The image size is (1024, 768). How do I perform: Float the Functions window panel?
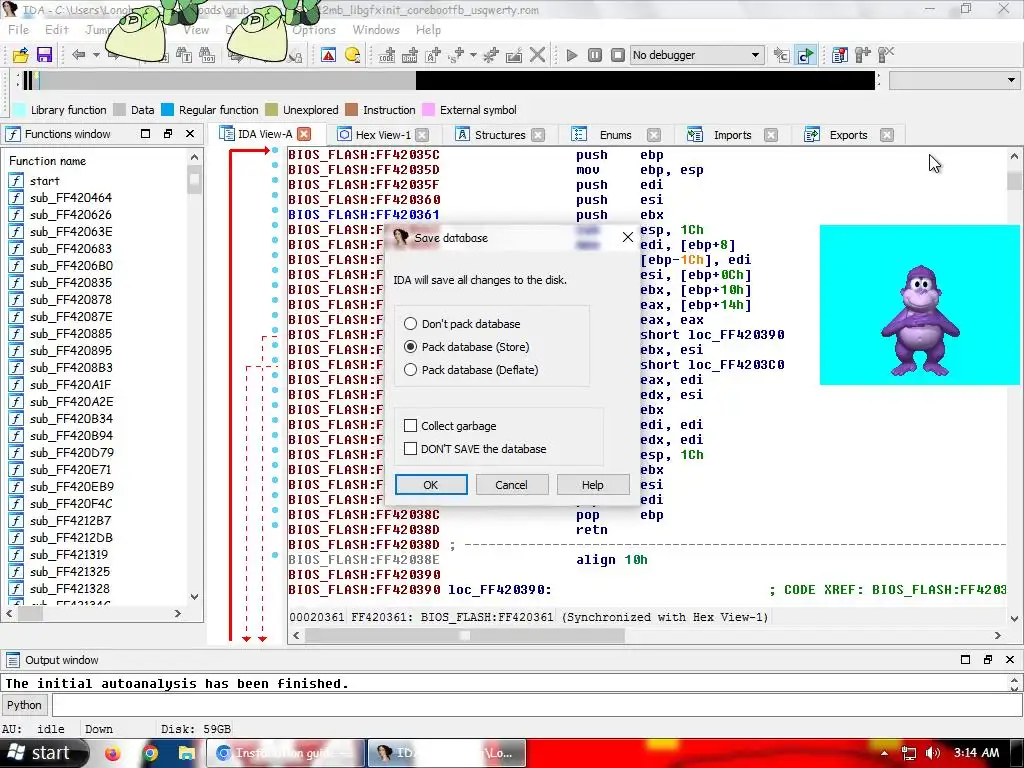tap(168, 134)
